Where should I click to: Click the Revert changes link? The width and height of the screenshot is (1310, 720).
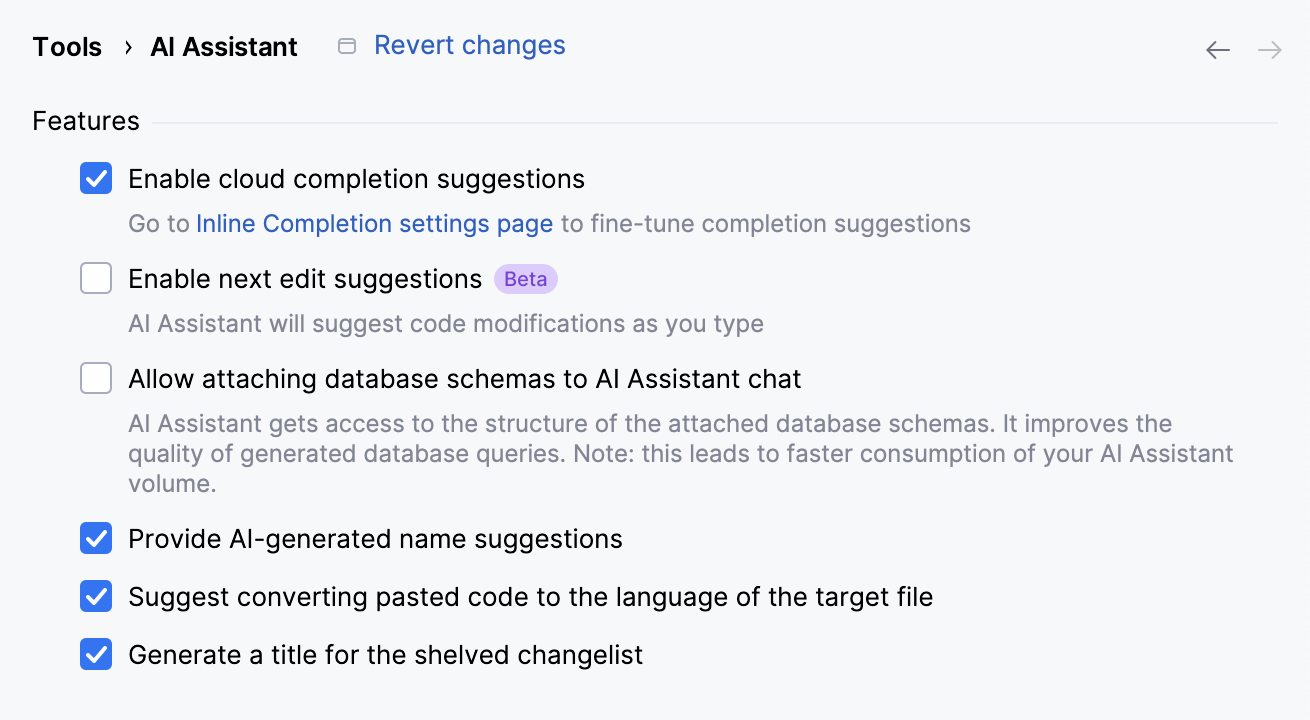click(469, 45)
